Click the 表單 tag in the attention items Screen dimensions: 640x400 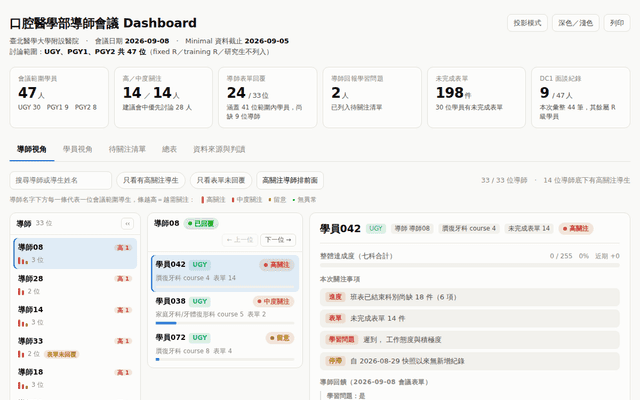point(335,318)
